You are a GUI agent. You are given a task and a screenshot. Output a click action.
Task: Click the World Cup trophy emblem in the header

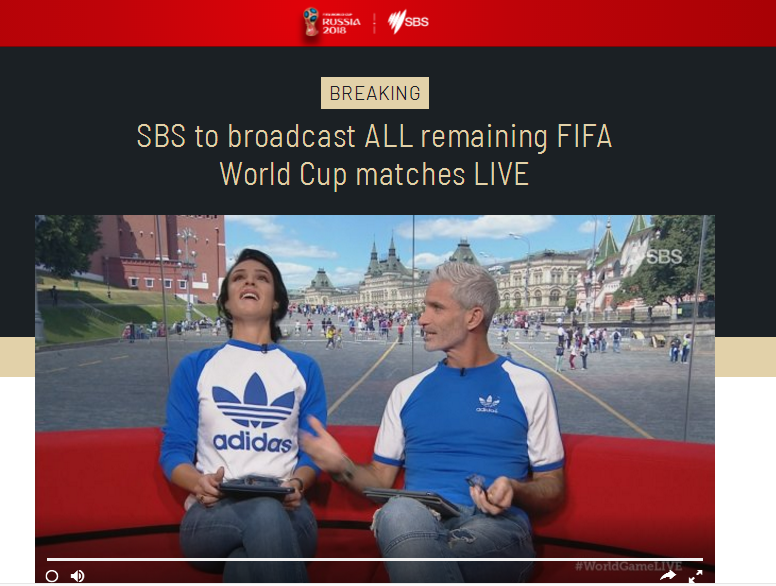pos(311,21)
